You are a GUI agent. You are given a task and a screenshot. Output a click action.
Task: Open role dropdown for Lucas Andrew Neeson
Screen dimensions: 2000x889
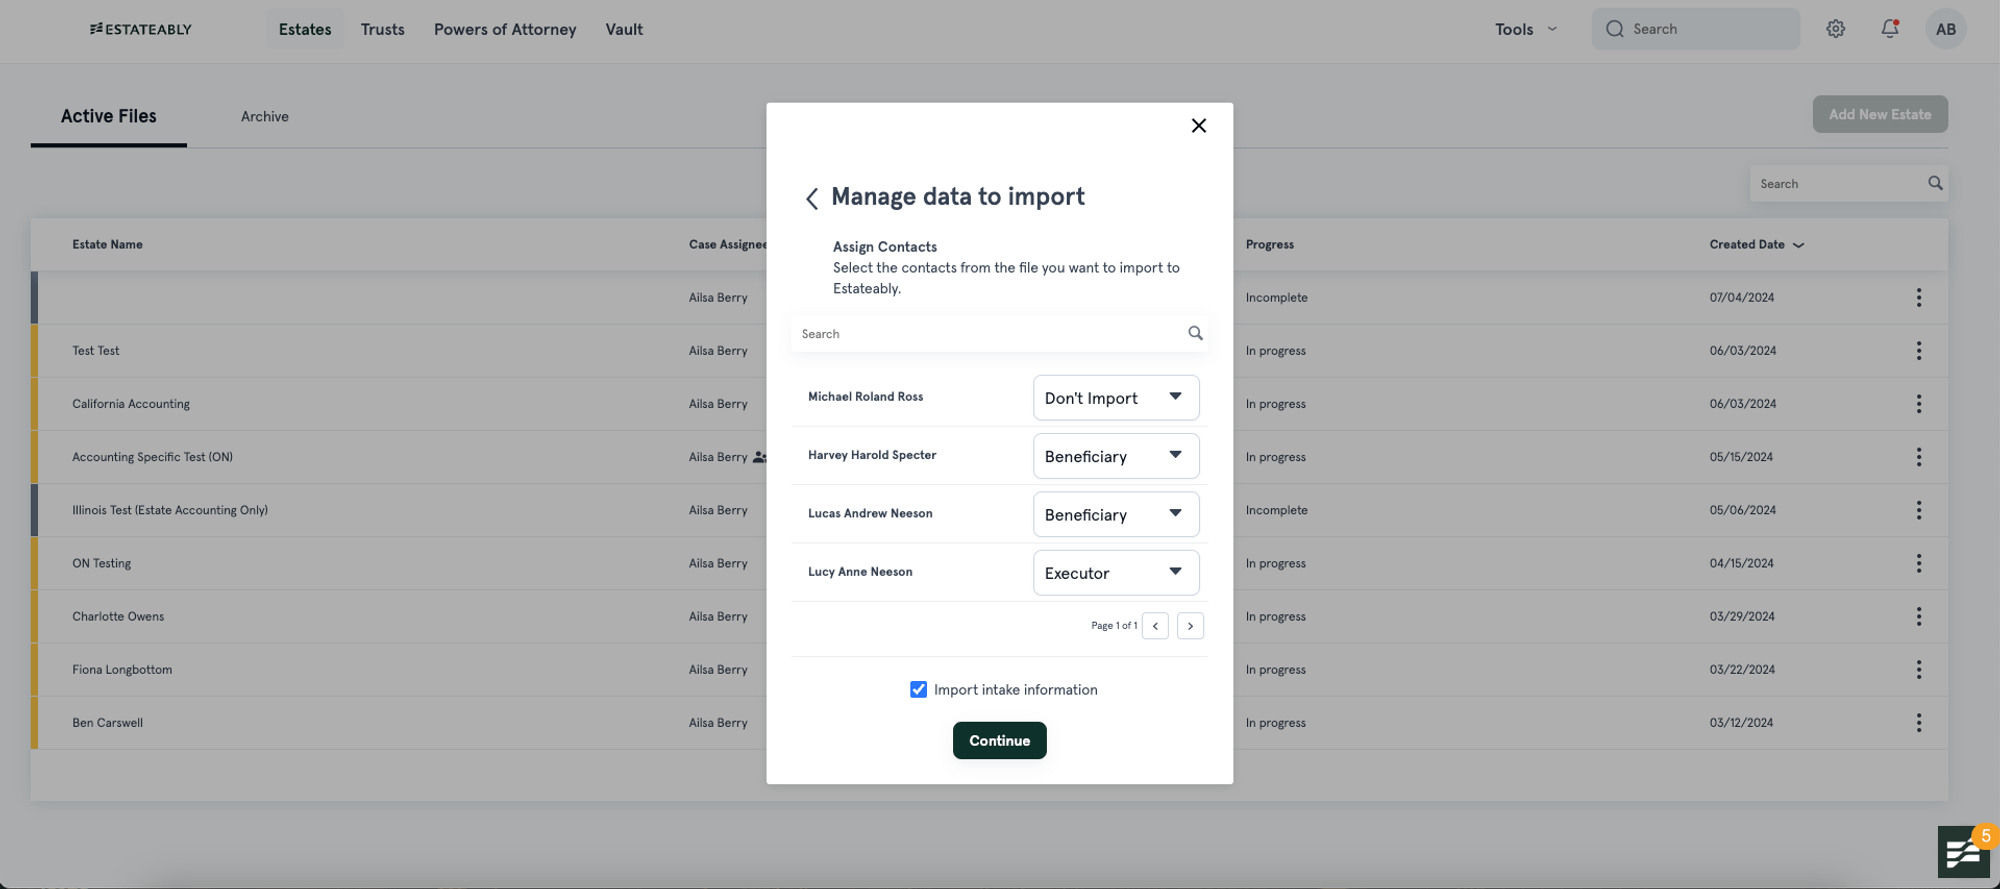pyautogui.click(x=1116, y=514)
